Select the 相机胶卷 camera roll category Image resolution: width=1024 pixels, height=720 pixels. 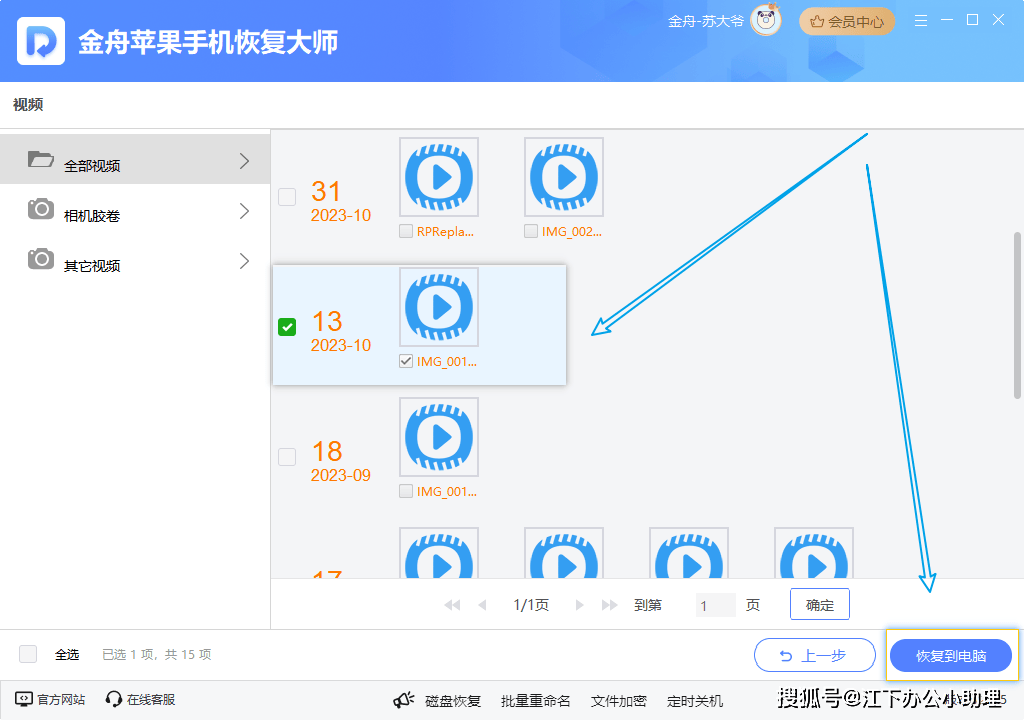(135, 210)
